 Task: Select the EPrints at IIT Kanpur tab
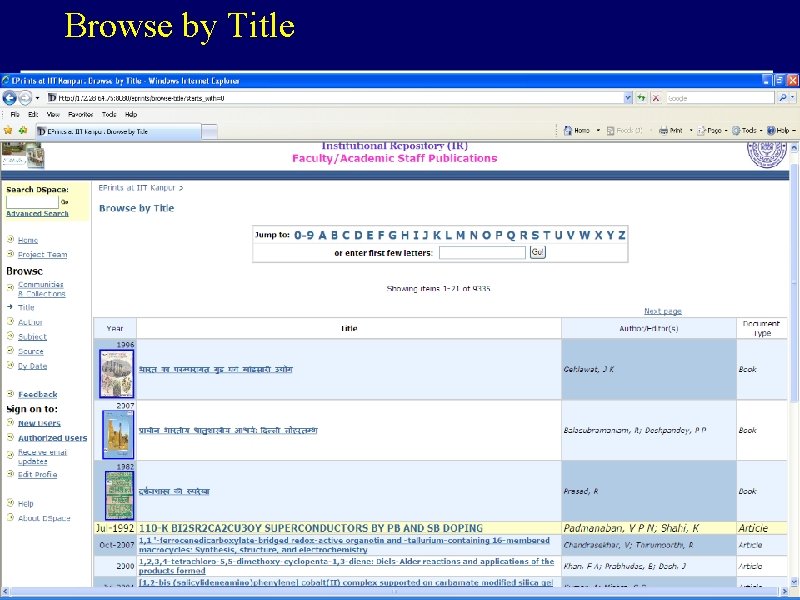[118, 132]
